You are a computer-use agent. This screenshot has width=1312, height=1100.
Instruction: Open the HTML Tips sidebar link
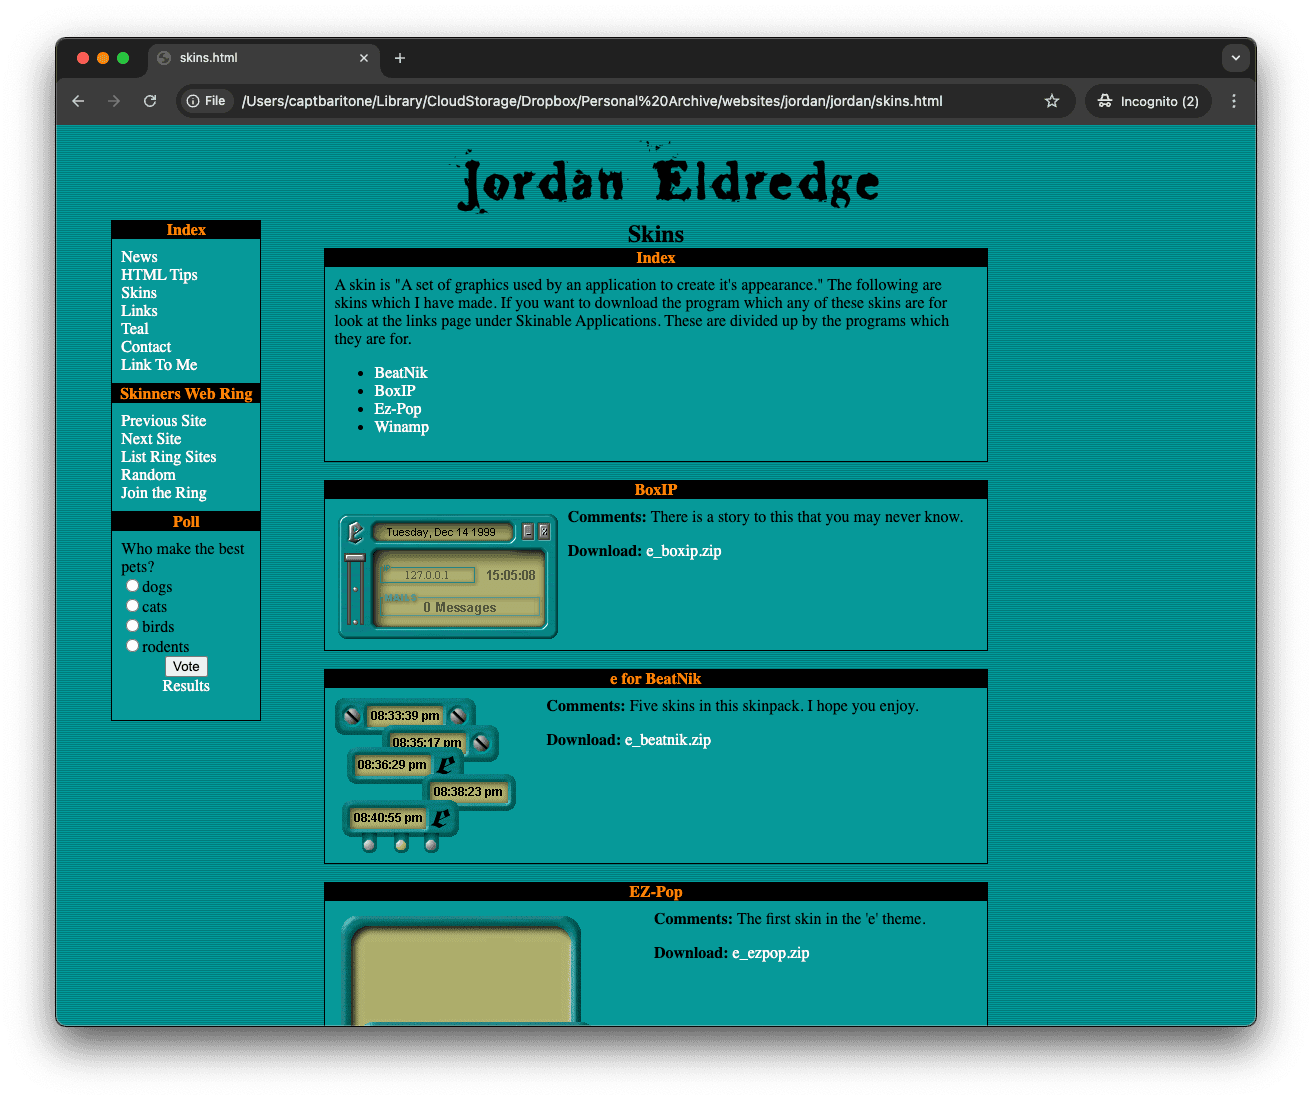pos(159,275)
